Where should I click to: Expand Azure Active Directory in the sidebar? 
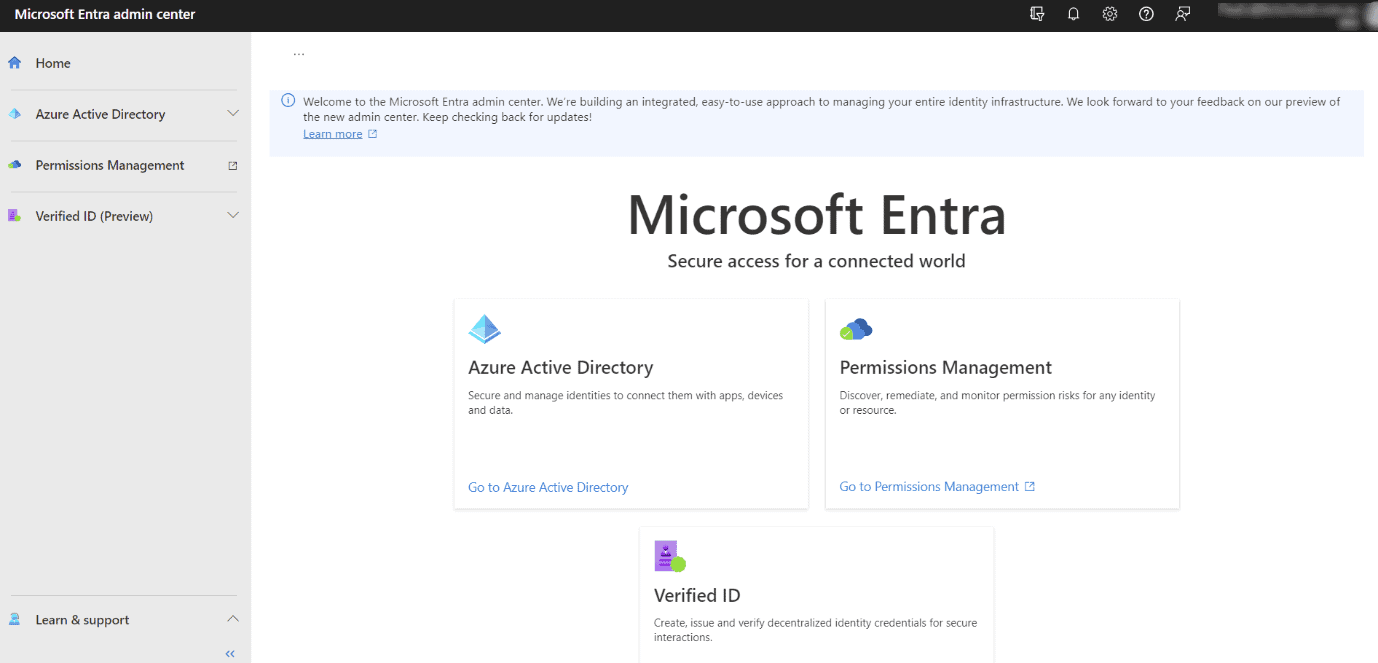[x=233, y=114]
